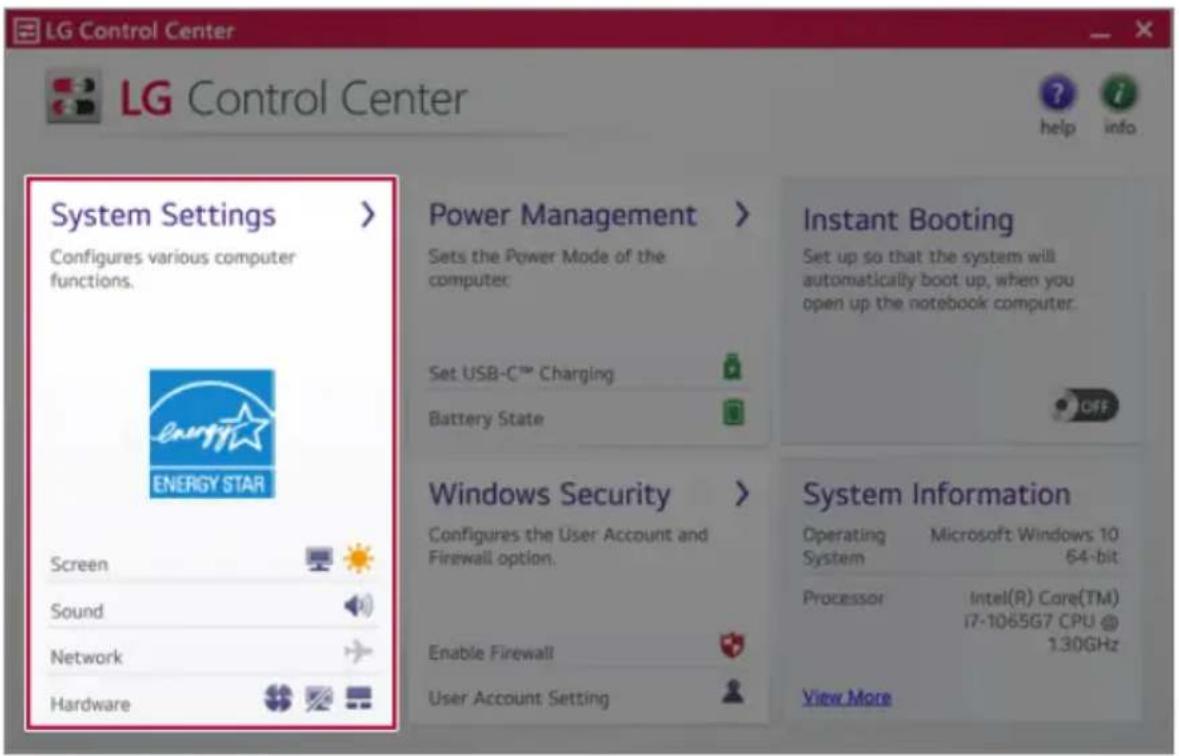Select User Account Setting text
The height and width of the screenshot is (756, 1179).
(x=519, y=698)
